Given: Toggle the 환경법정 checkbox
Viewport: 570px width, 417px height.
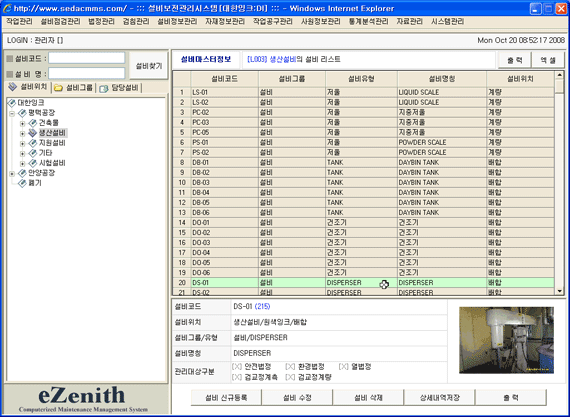Looking at the screenshot, I should (290, 366).
